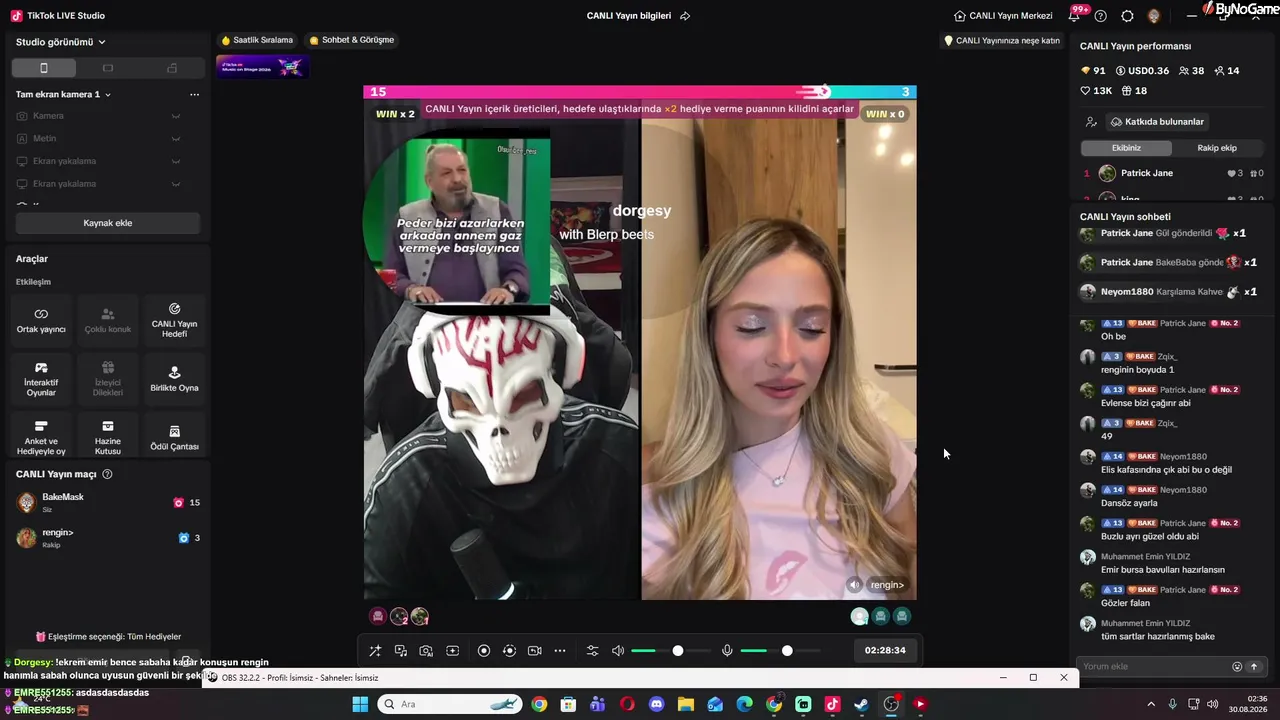This screenshot has height=720, width=1280.
Task: Start recording with the record button
Action: click(x=484, y=651)
